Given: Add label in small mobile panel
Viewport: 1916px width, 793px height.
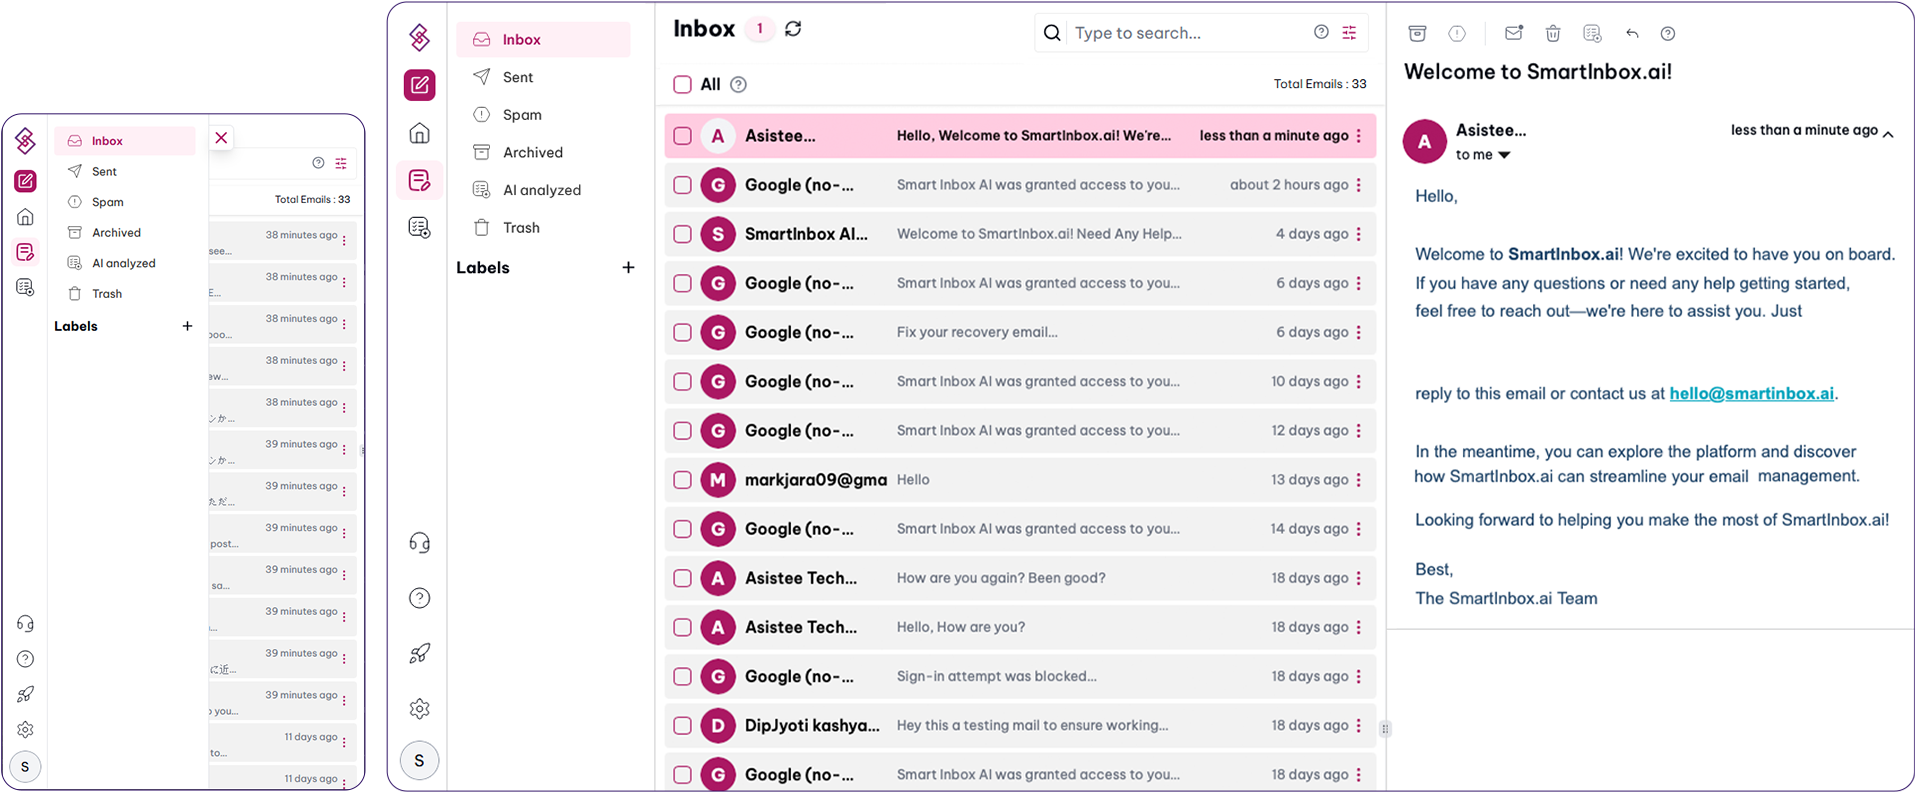Looking at the screenshot, I should (x=187, y=326).
